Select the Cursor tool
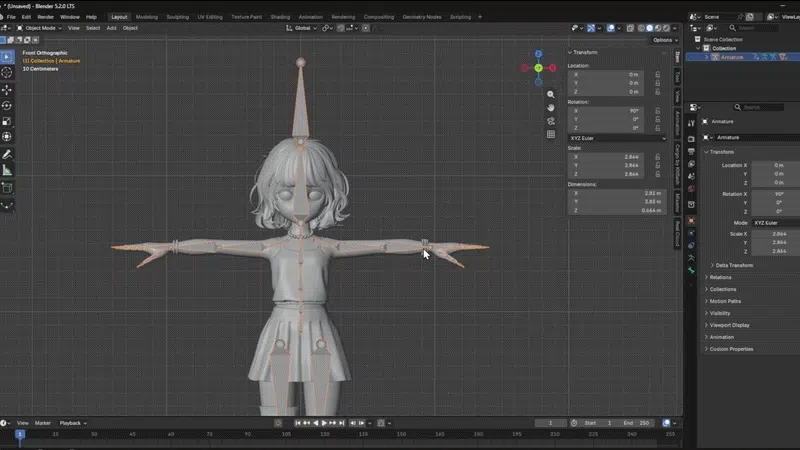Screen dimensions: 800x450 pos(7,72)
